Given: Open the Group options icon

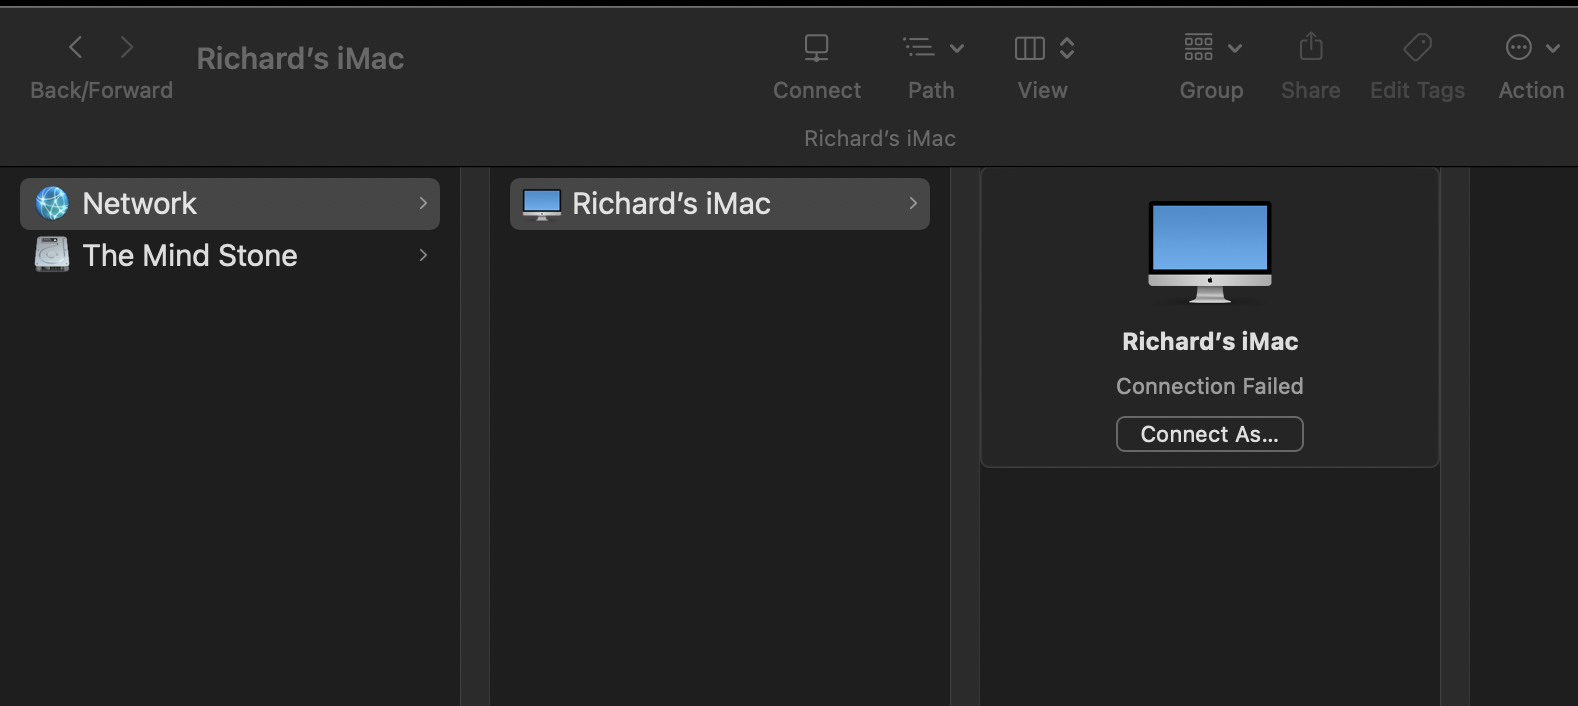Looking at the screenshot, I should [x=1199, y=47].
